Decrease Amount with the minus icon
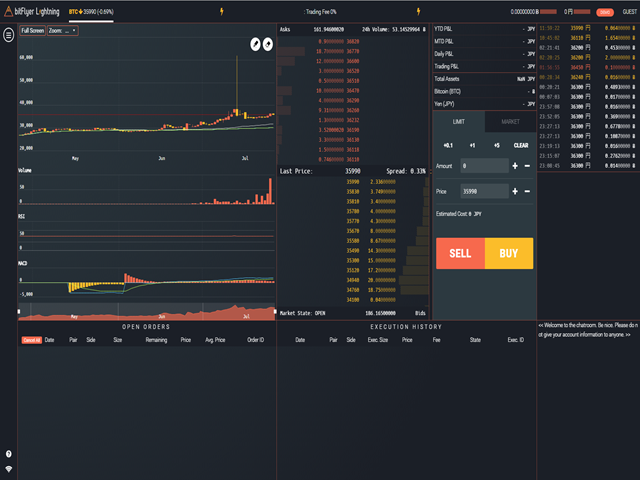640x480 pixels. pos(528,166)
